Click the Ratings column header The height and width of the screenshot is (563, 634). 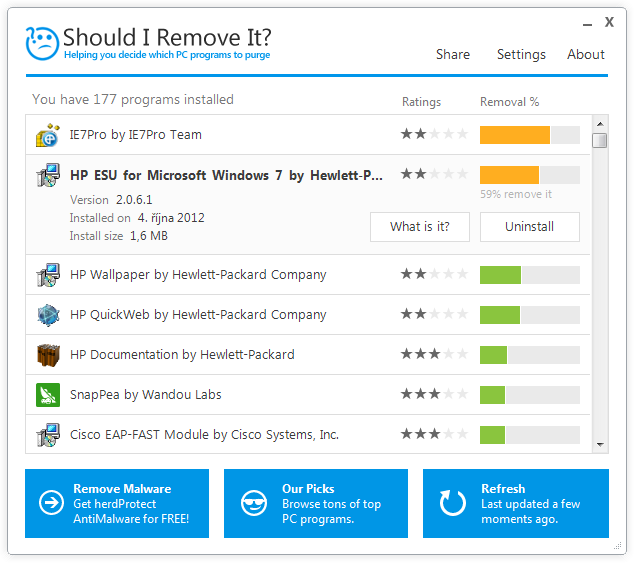(421, 102)
